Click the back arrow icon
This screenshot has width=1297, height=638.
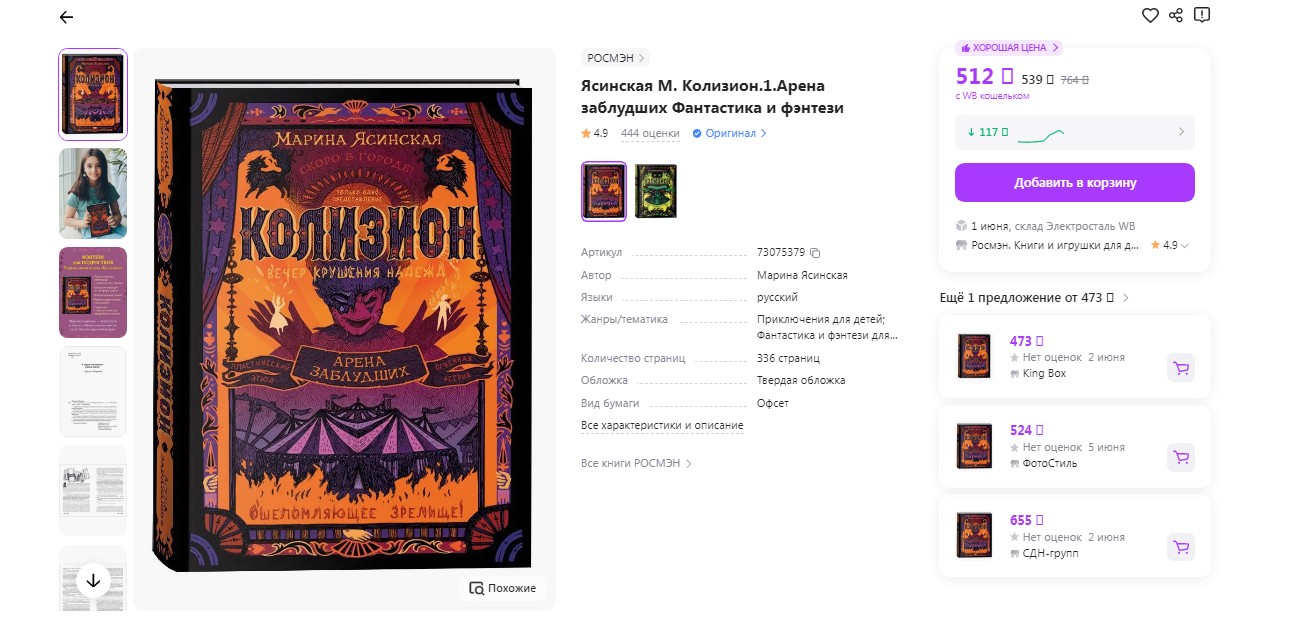pyautogui.click(x=66, y=17)
